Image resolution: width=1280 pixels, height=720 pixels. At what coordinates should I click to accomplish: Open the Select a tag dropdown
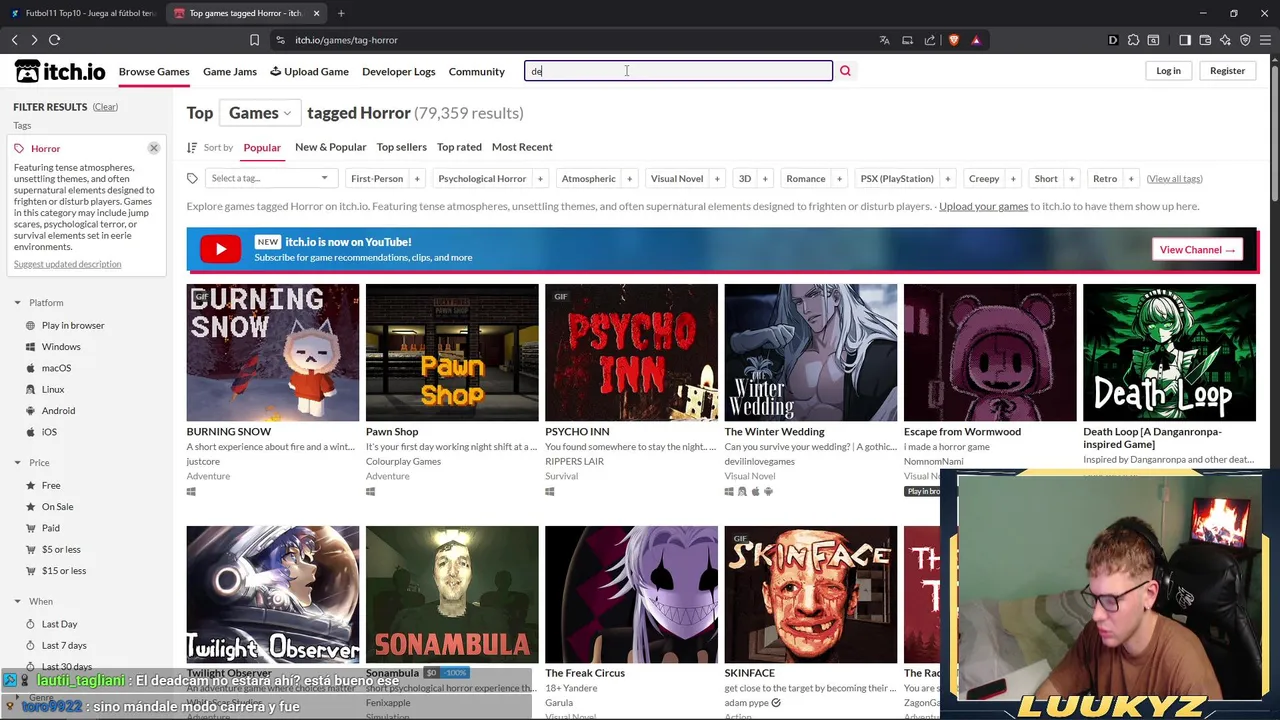click(x=269, y=179)
